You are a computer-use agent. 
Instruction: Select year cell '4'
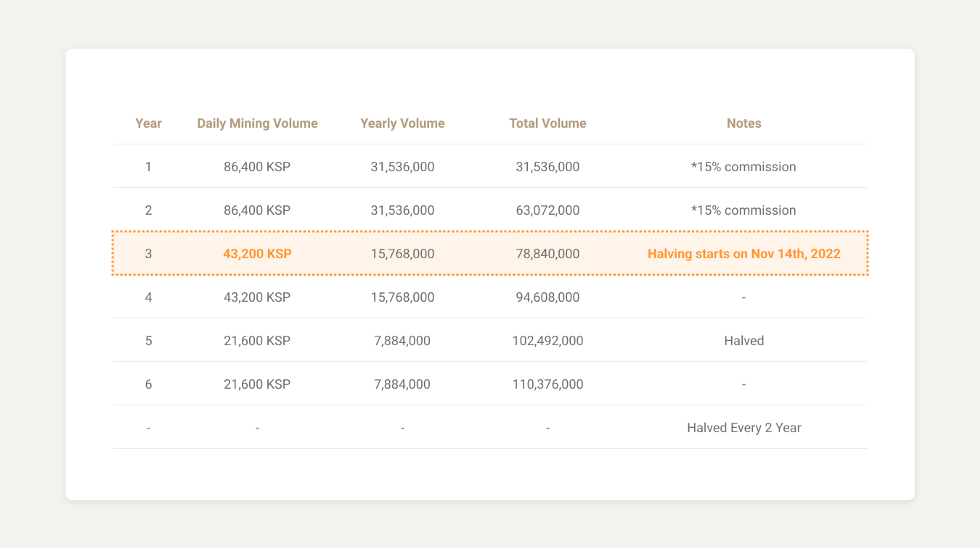pyautogui.click(x=148, y=297)
